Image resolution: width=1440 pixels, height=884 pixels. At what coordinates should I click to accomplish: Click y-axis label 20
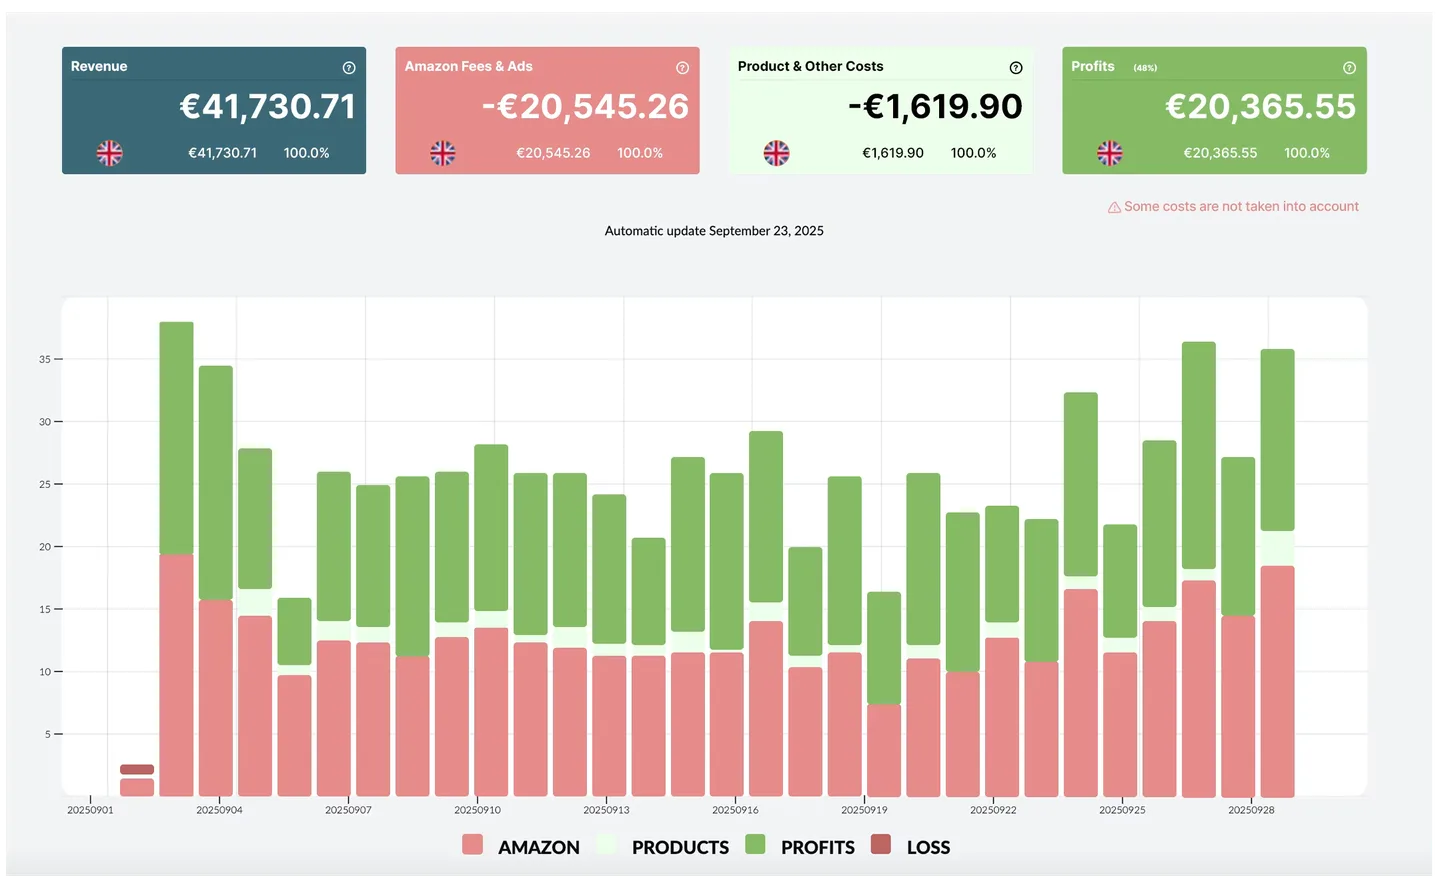click(x=45, y=547)
